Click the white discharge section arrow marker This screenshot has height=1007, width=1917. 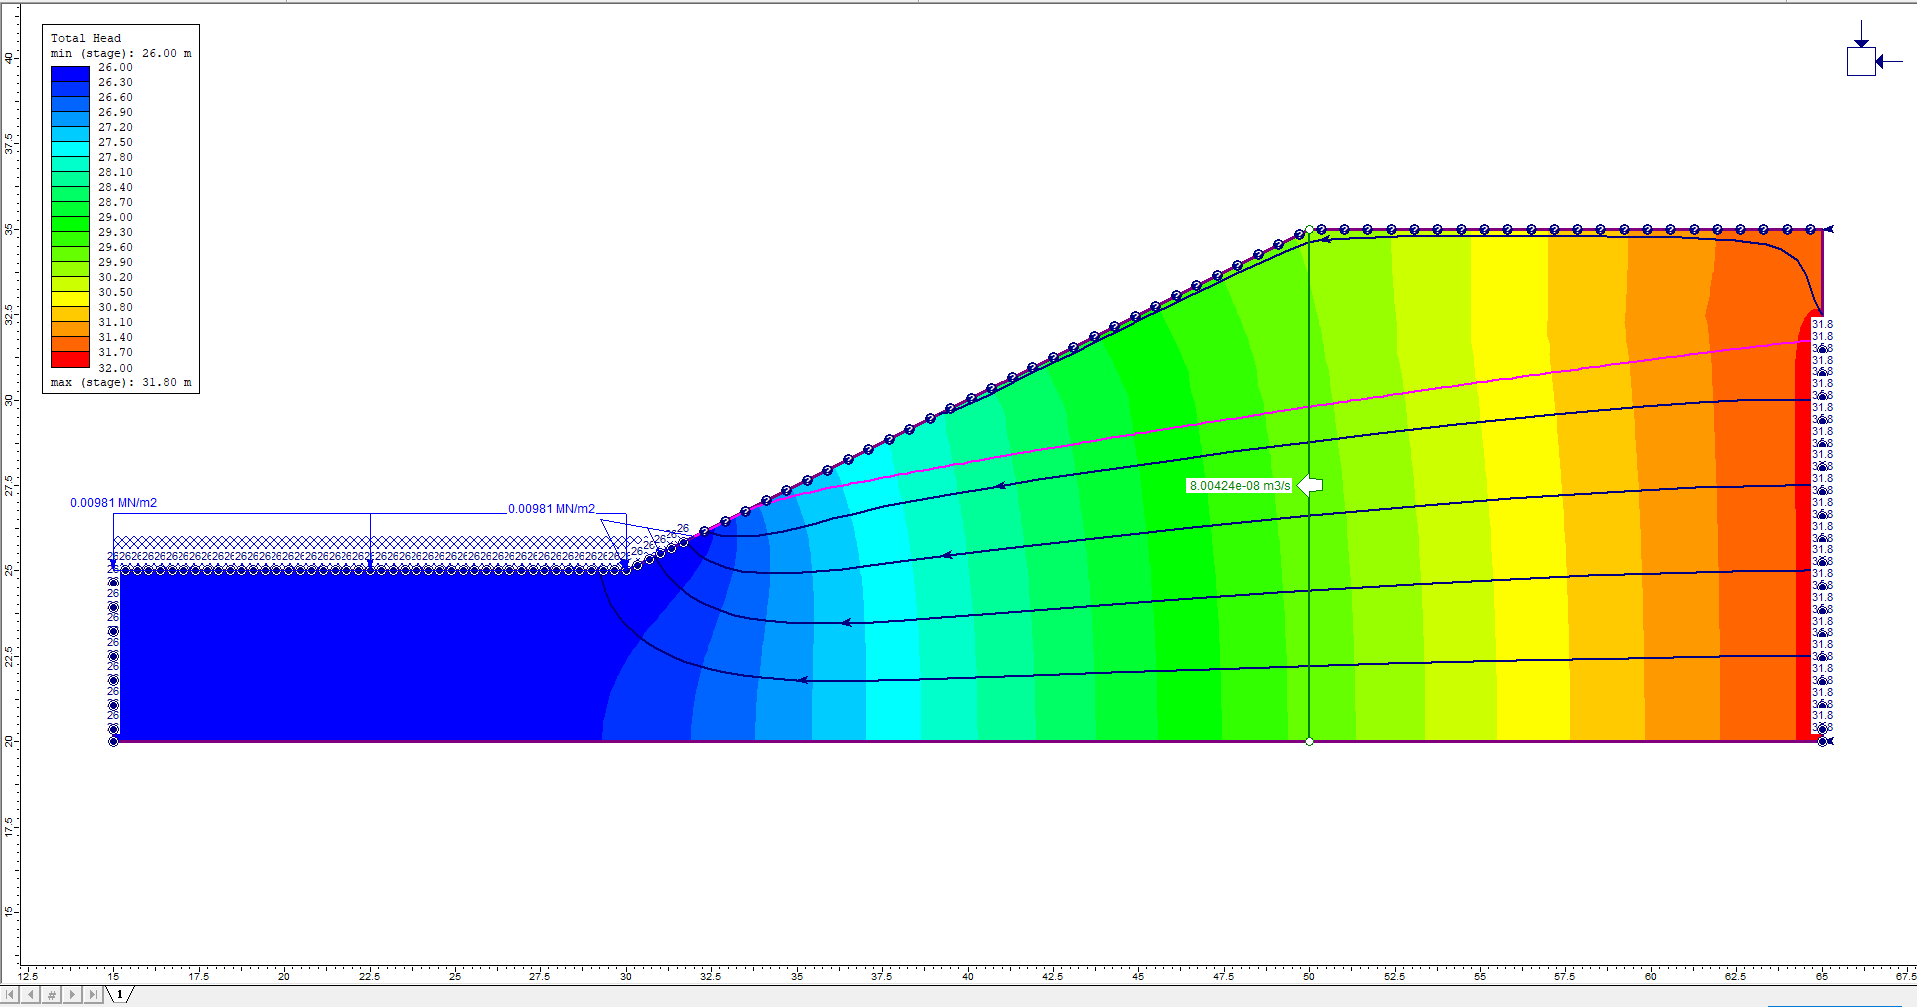point(1311,485)
